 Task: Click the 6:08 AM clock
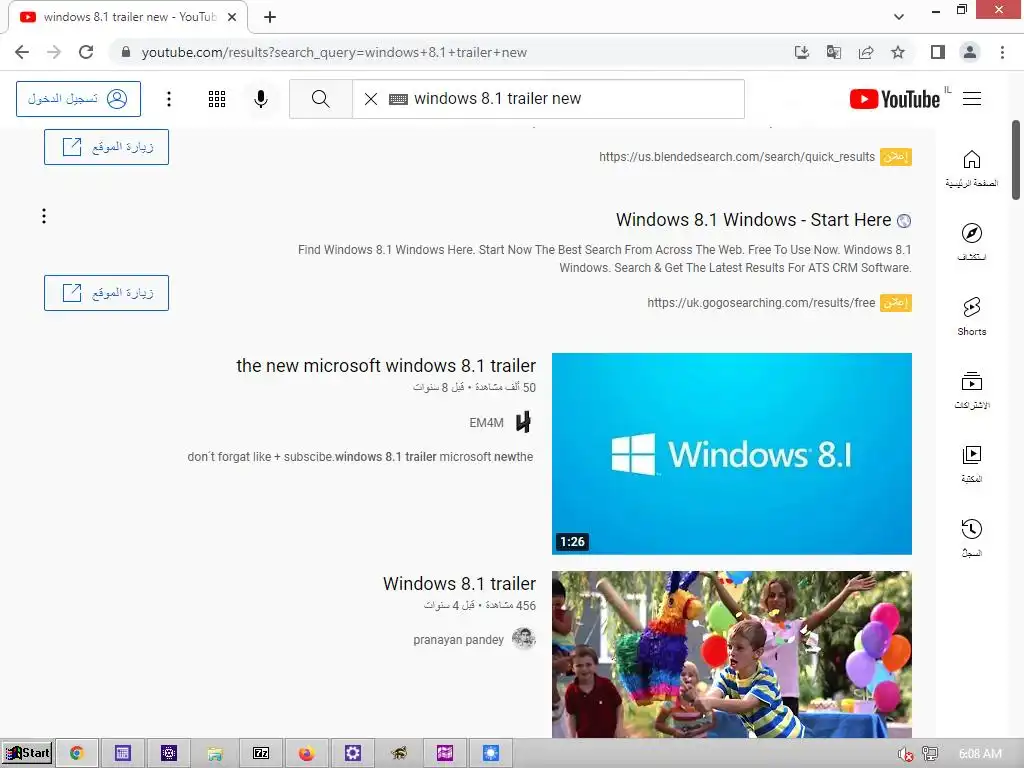point(980,754)
